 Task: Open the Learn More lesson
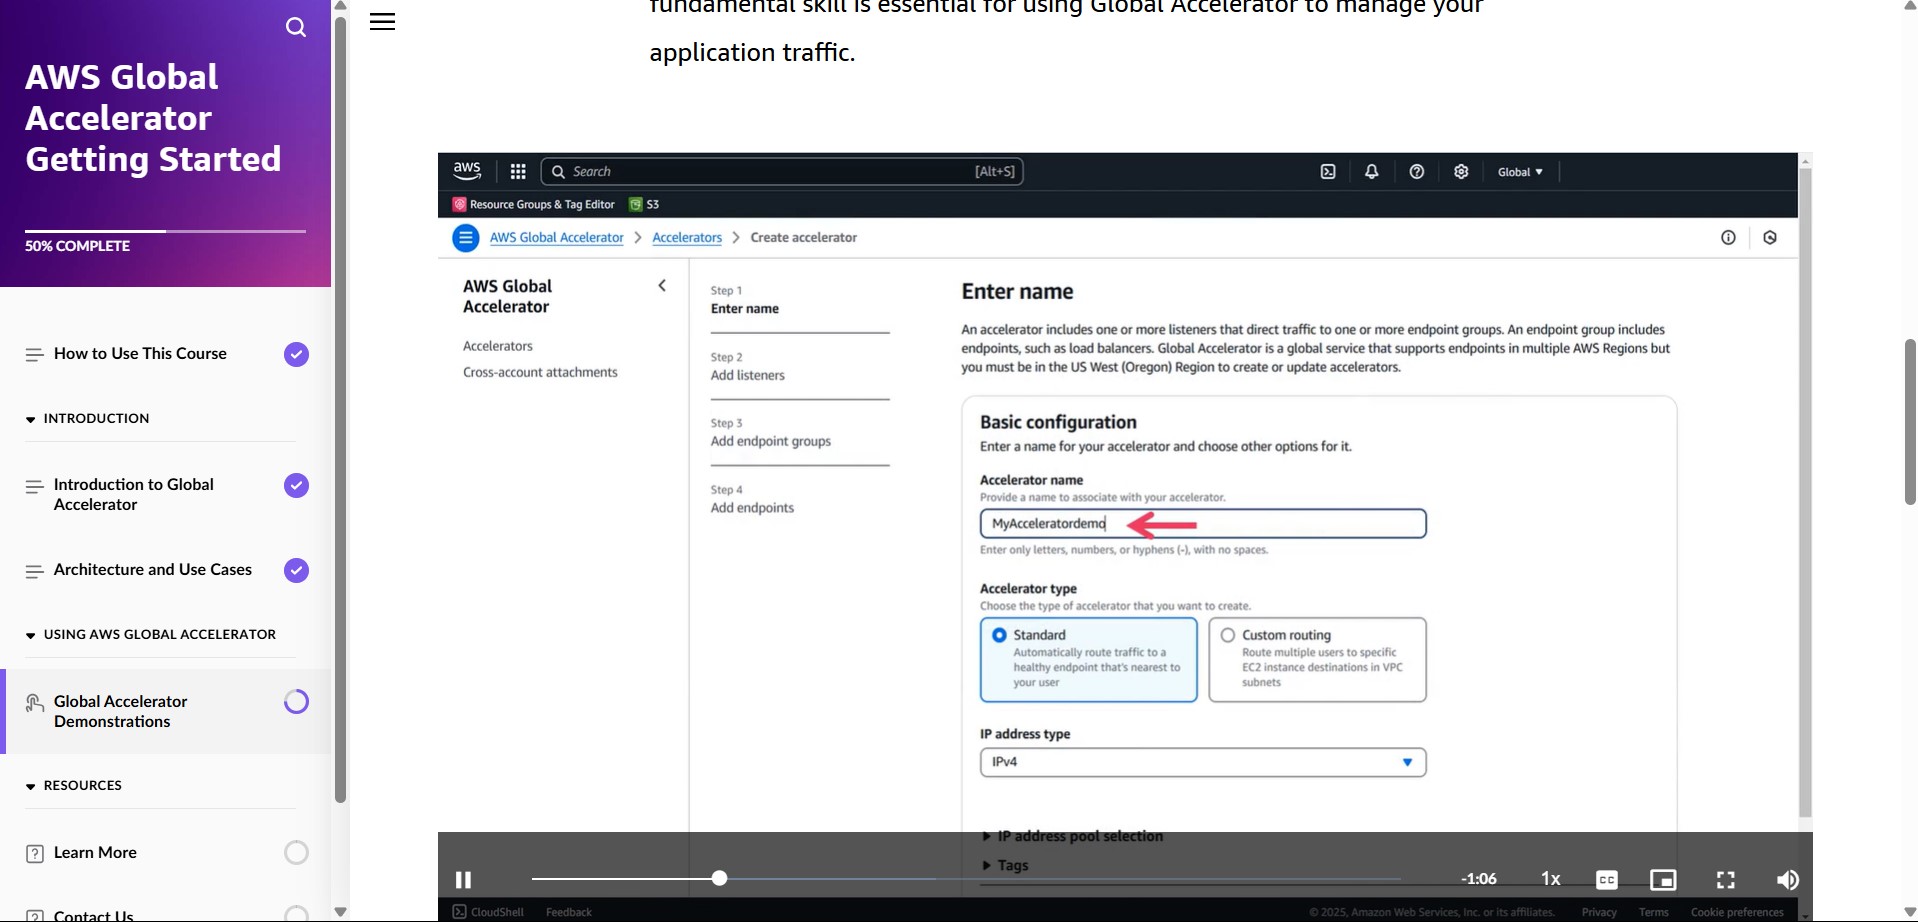95,853
